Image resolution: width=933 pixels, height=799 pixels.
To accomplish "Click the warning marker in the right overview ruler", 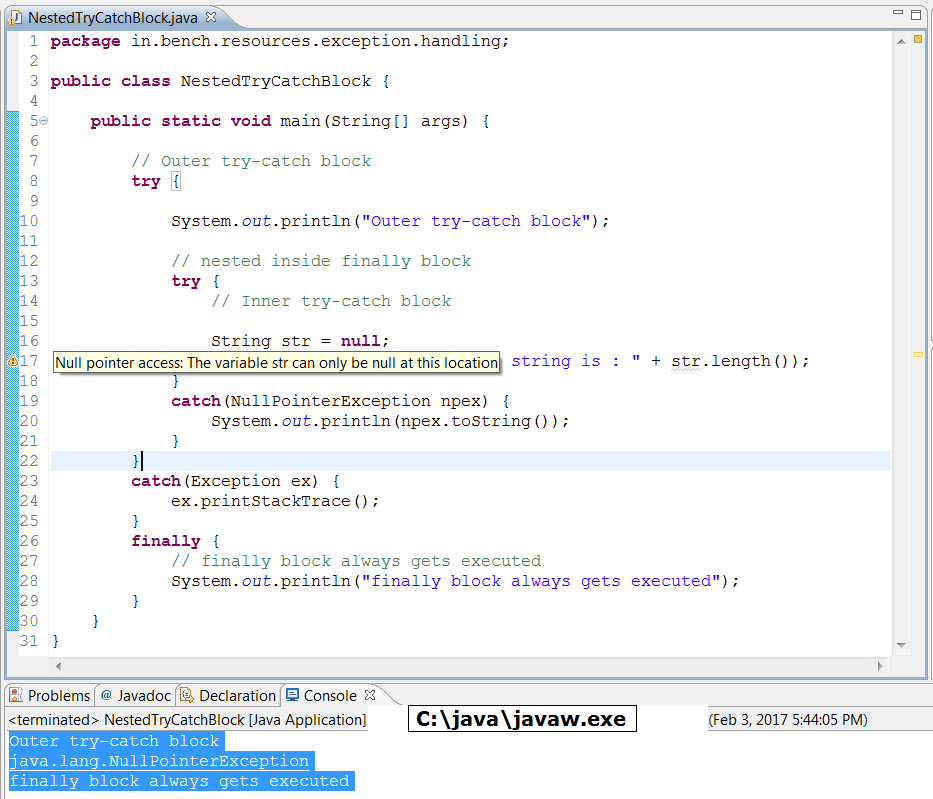I will pos(916,354).
